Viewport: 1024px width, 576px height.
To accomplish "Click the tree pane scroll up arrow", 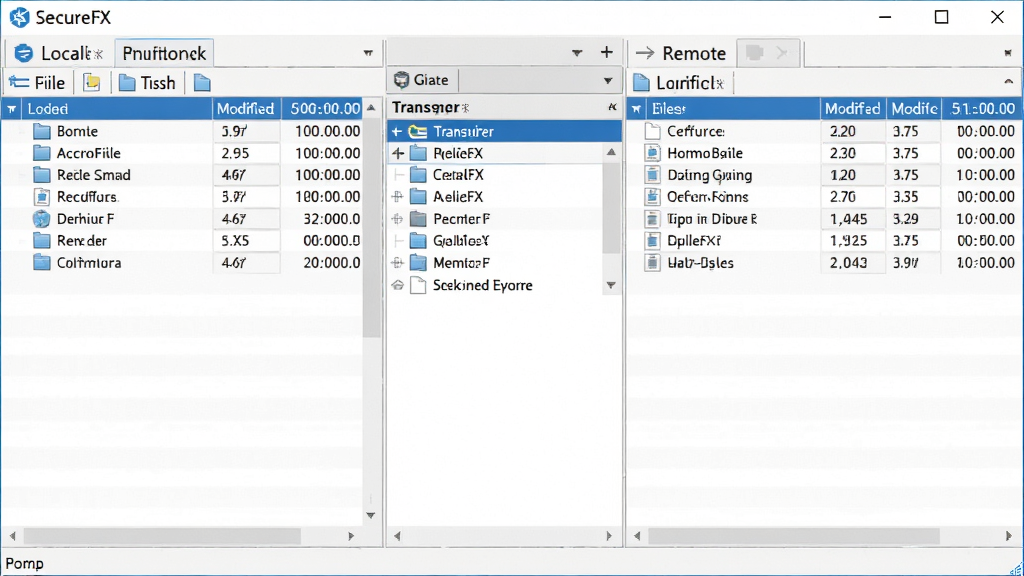I will (611, 152).
